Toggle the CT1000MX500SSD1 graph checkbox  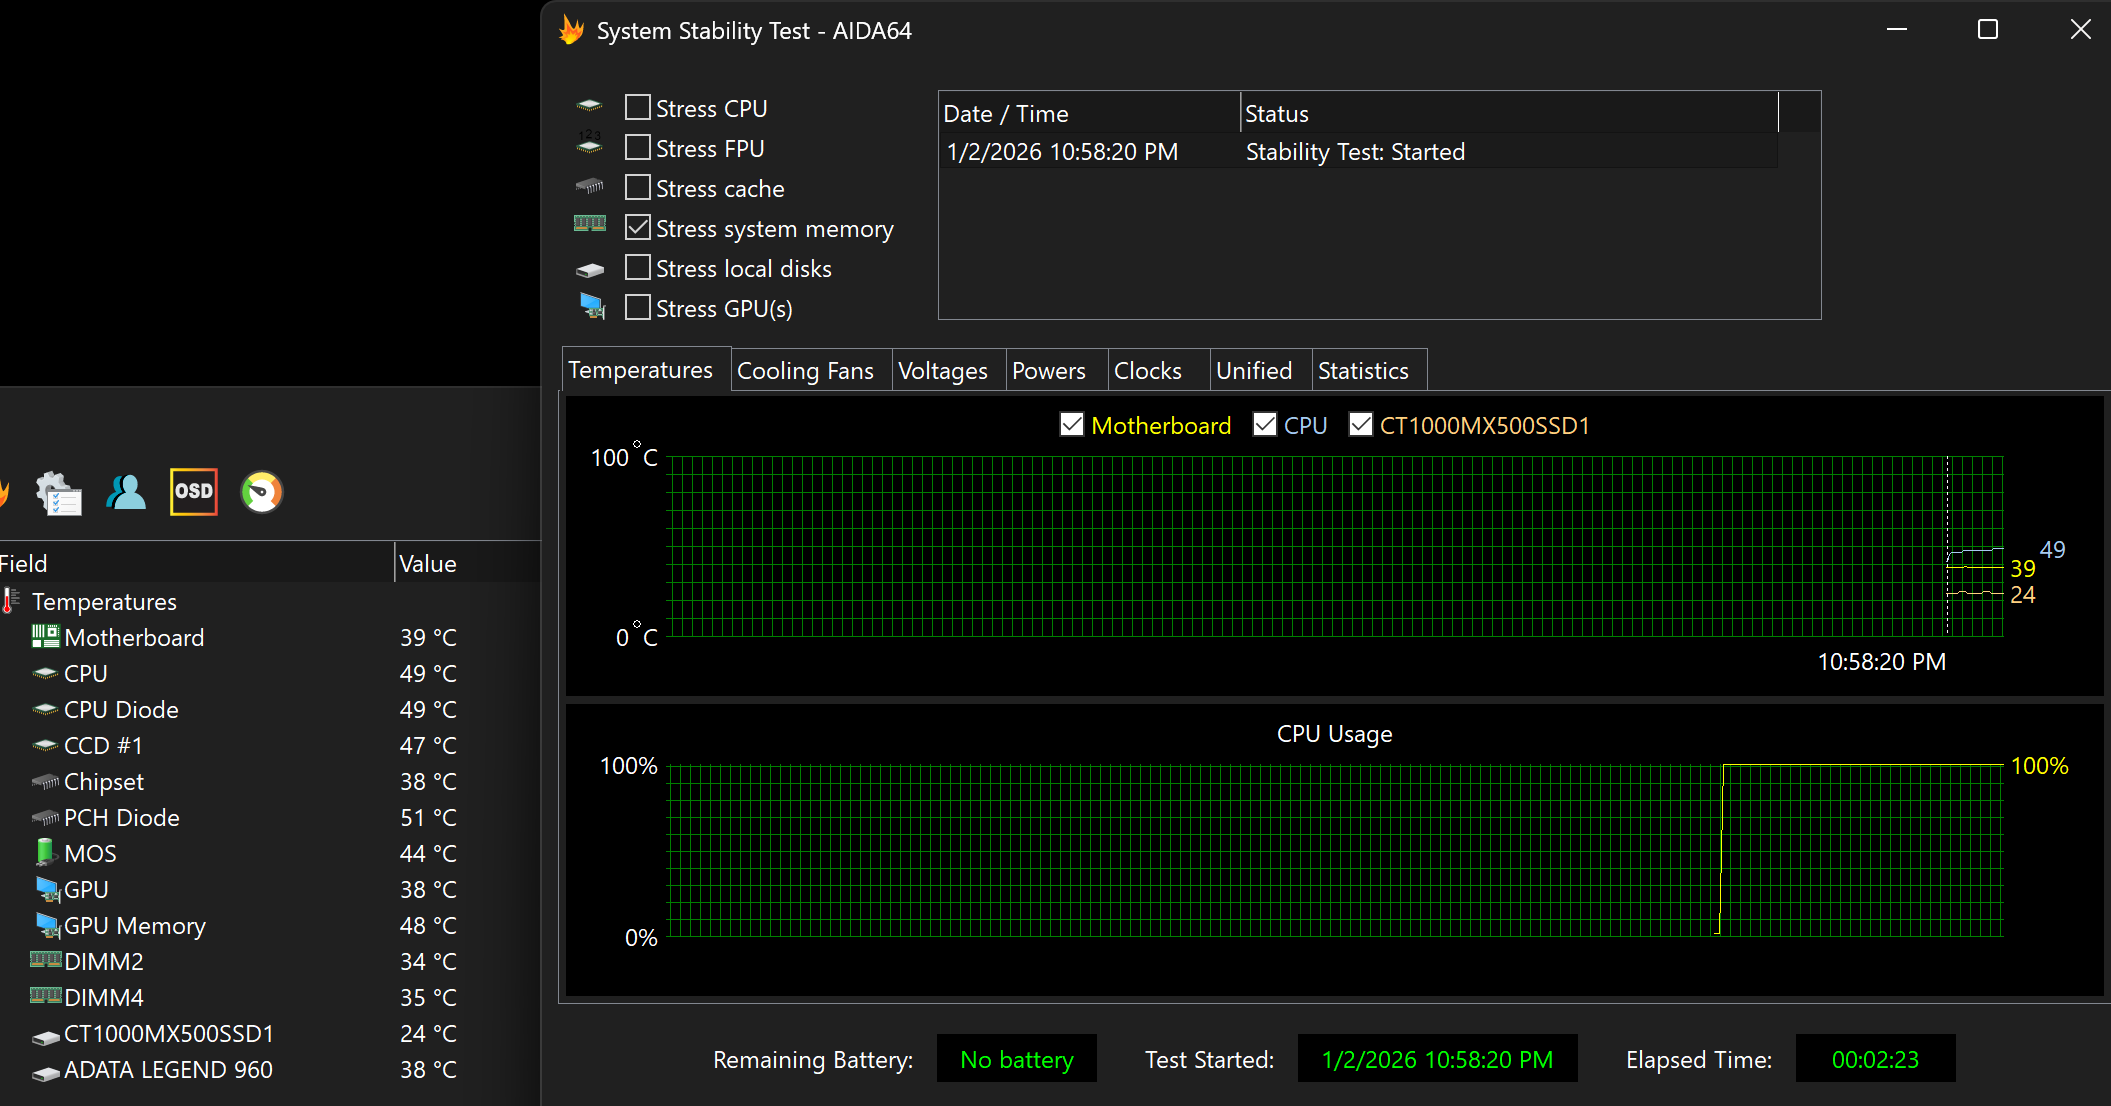pos(1360,425)
